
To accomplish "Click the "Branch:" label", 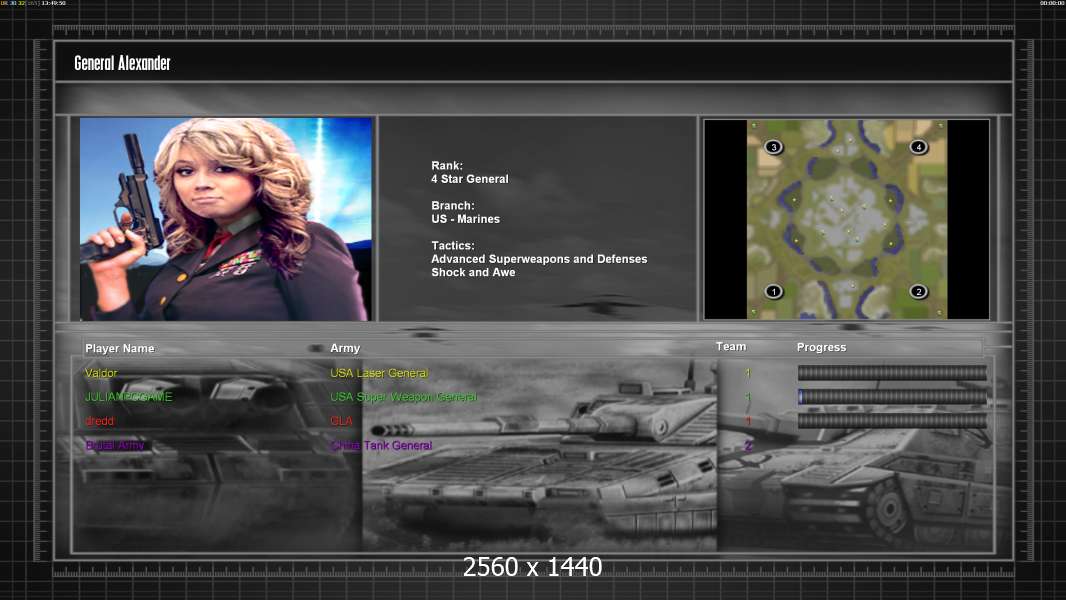I will point(453,205).
